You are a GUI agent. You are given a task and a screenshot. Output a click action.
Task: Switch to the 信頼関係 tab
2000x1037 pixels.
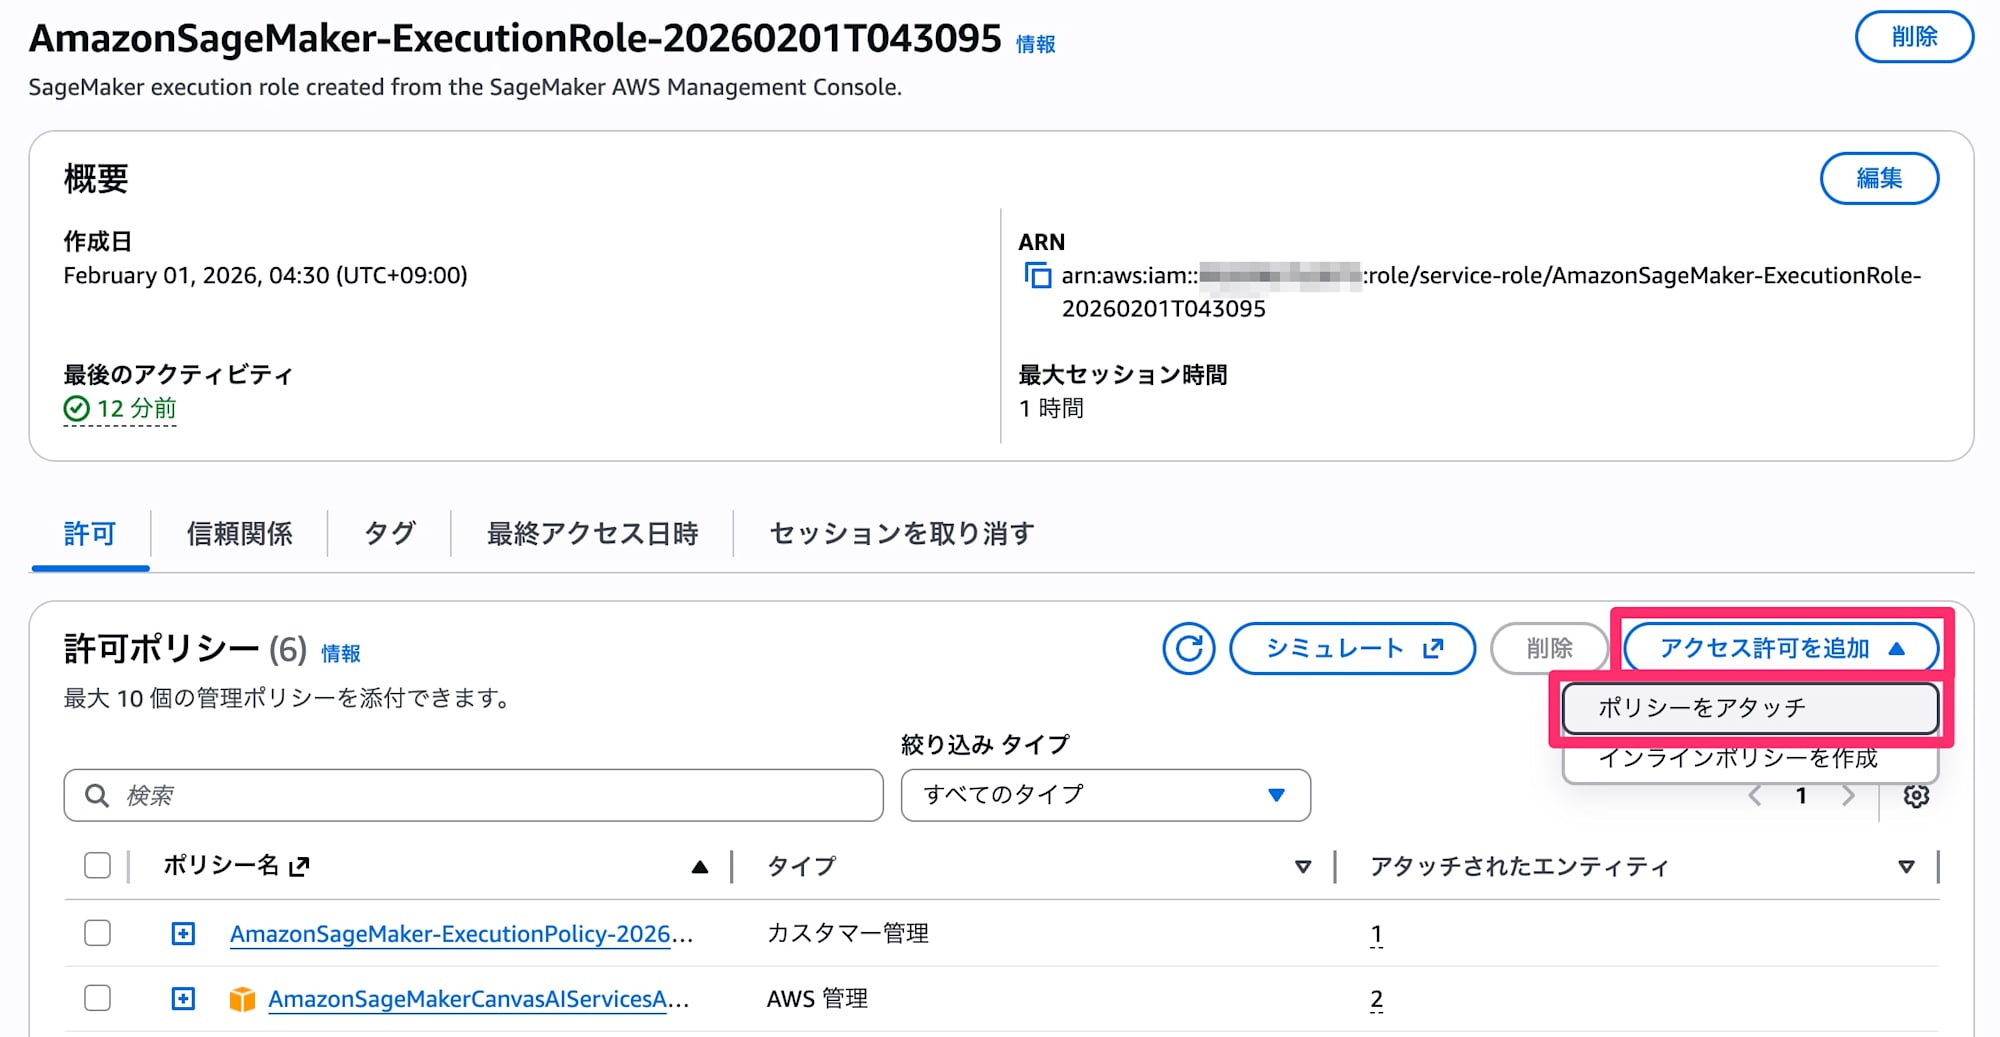(x=239, y=534)
